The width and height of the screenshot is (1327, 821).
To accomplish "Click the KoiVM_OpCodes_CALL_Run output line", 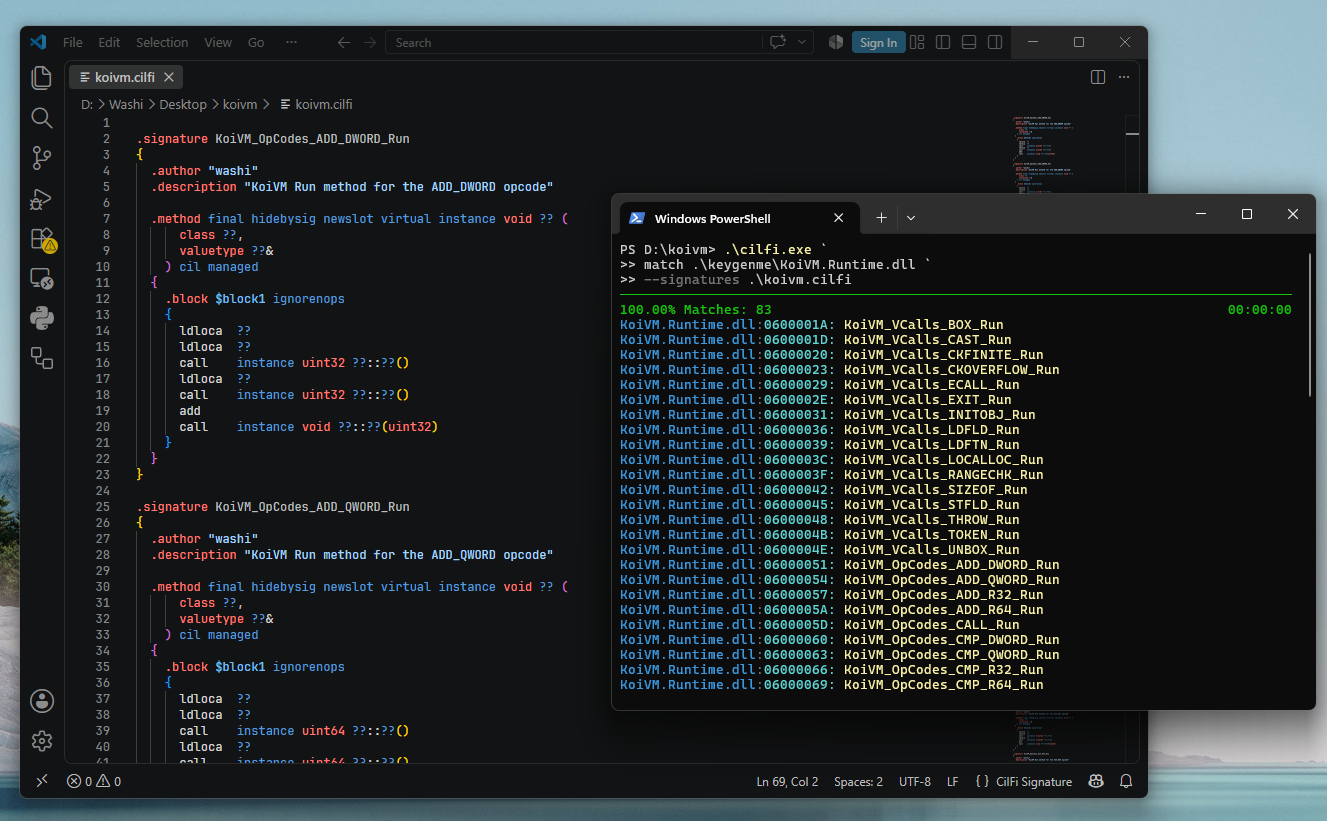I will click(x=820, y=624).
